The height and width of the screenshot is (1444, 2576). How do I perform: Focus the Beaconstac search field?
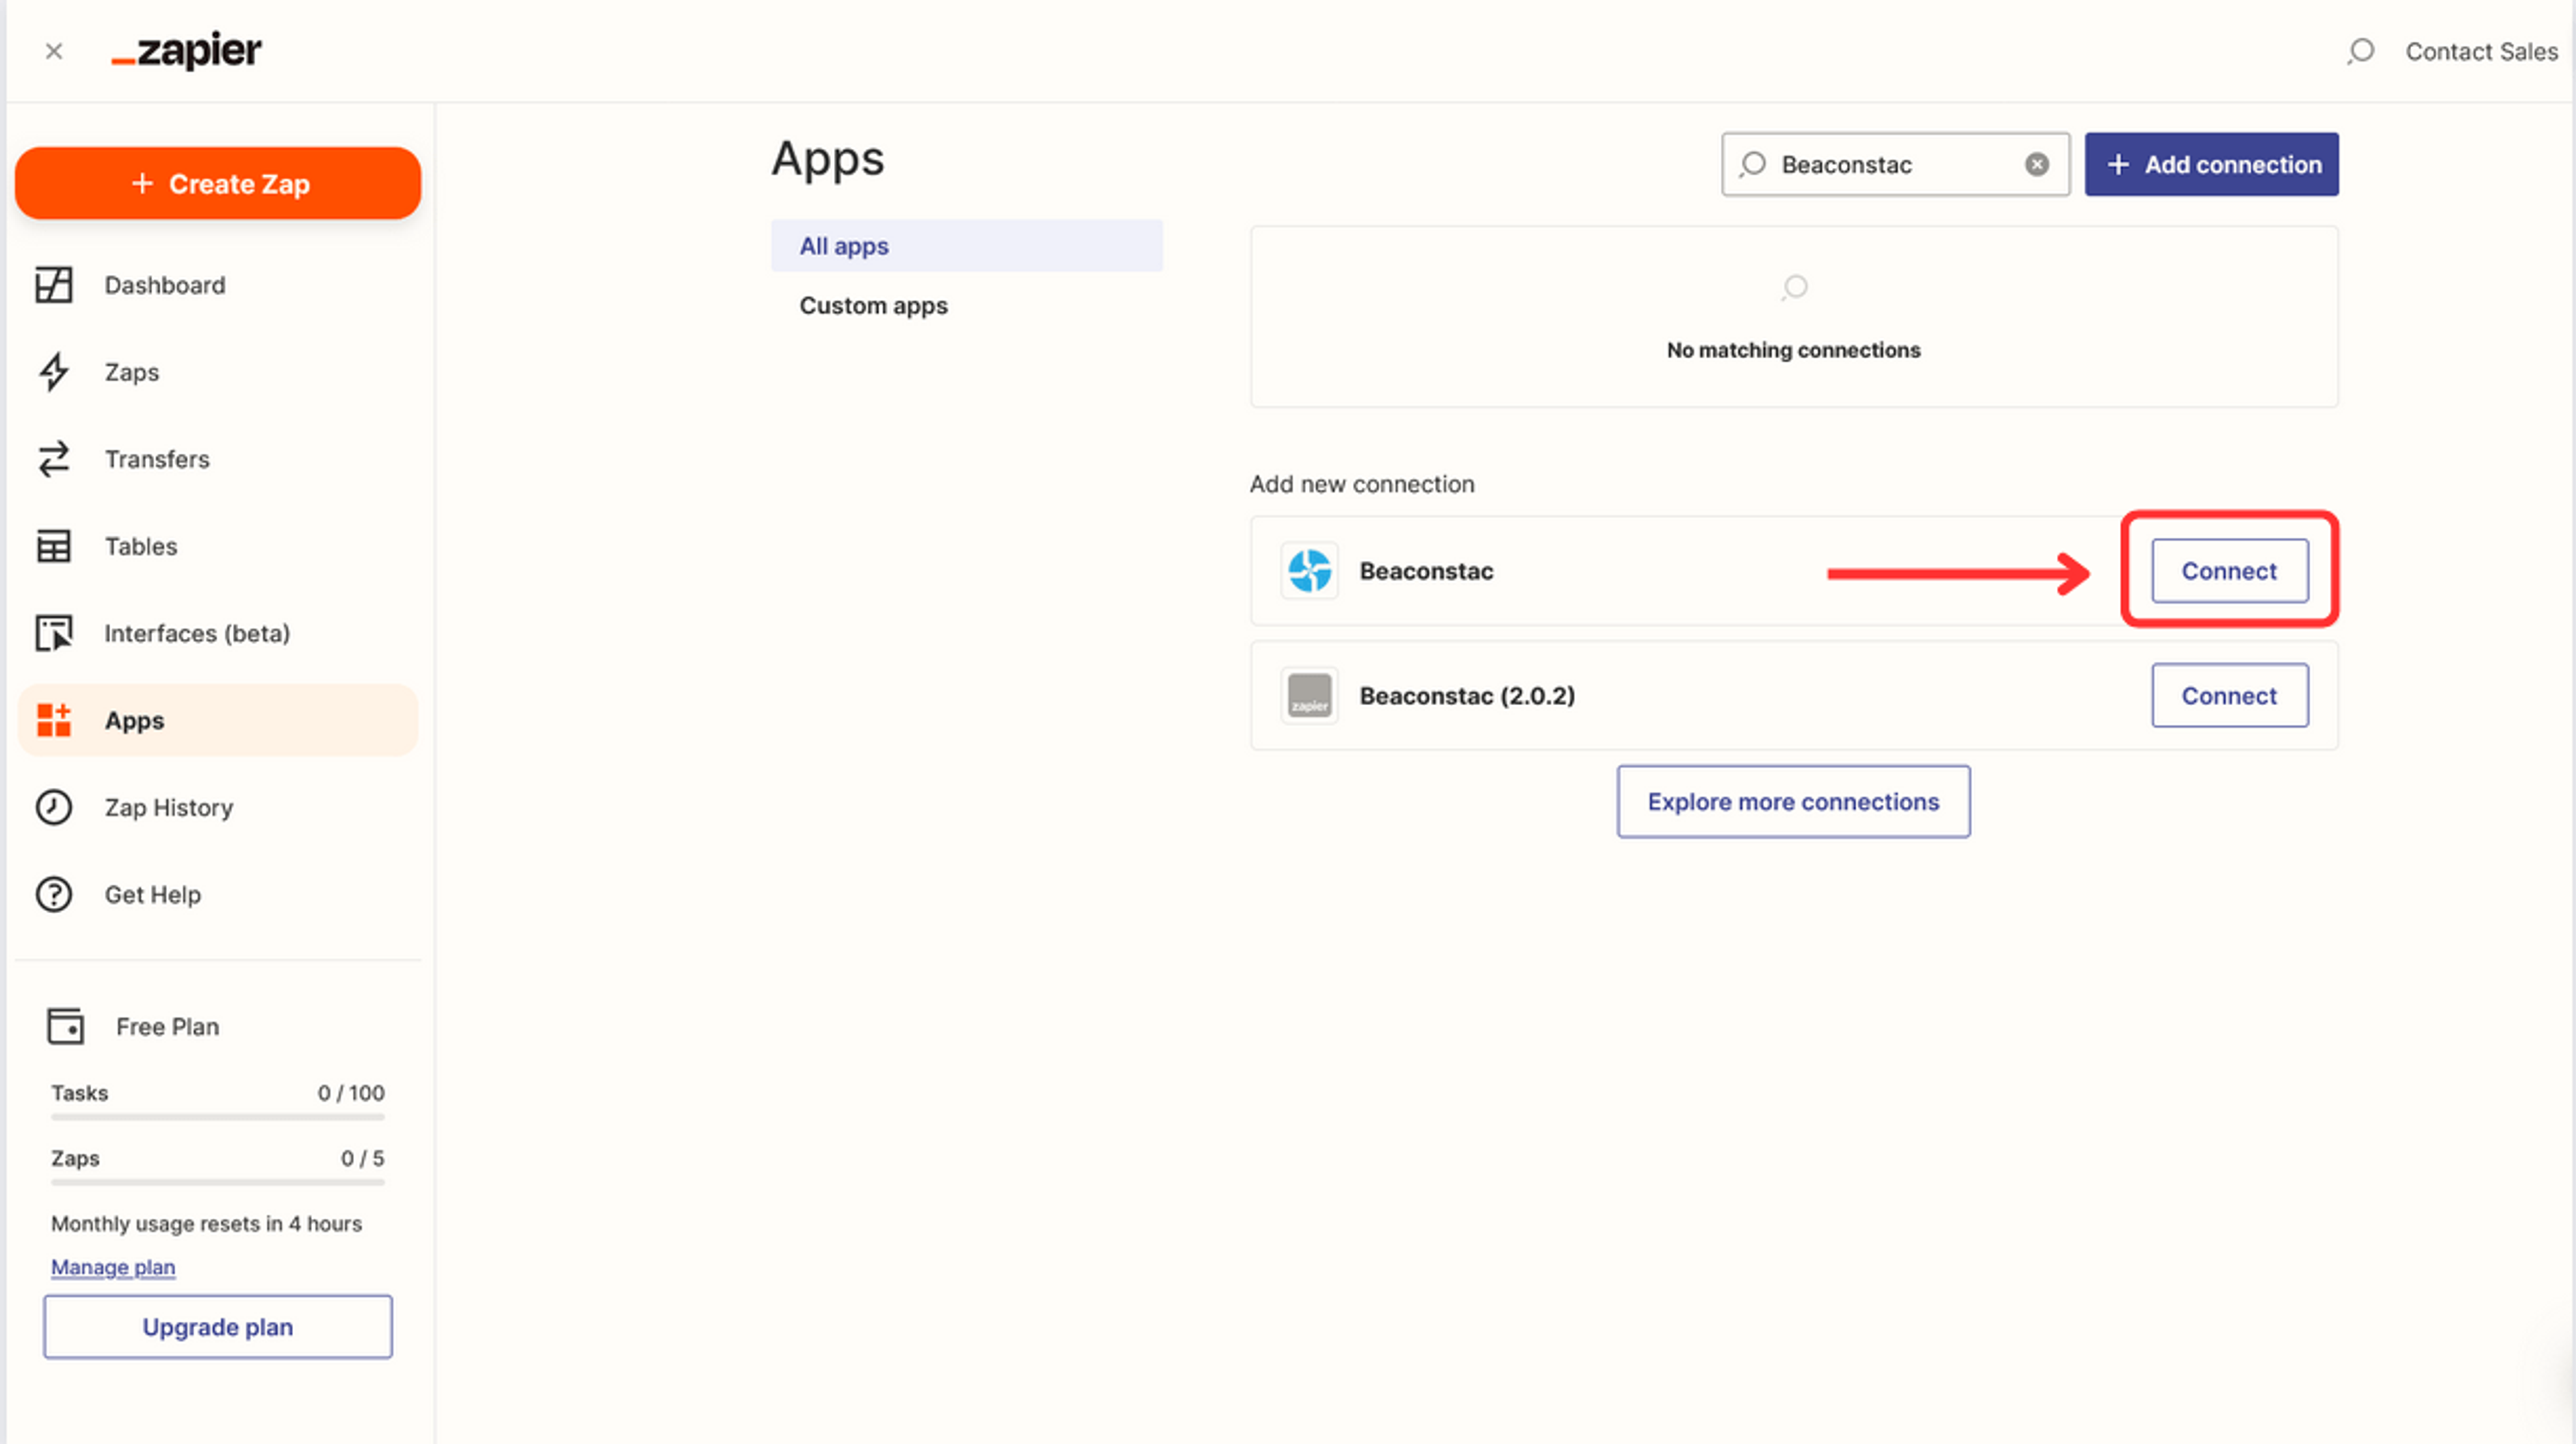click(1895, 164)
